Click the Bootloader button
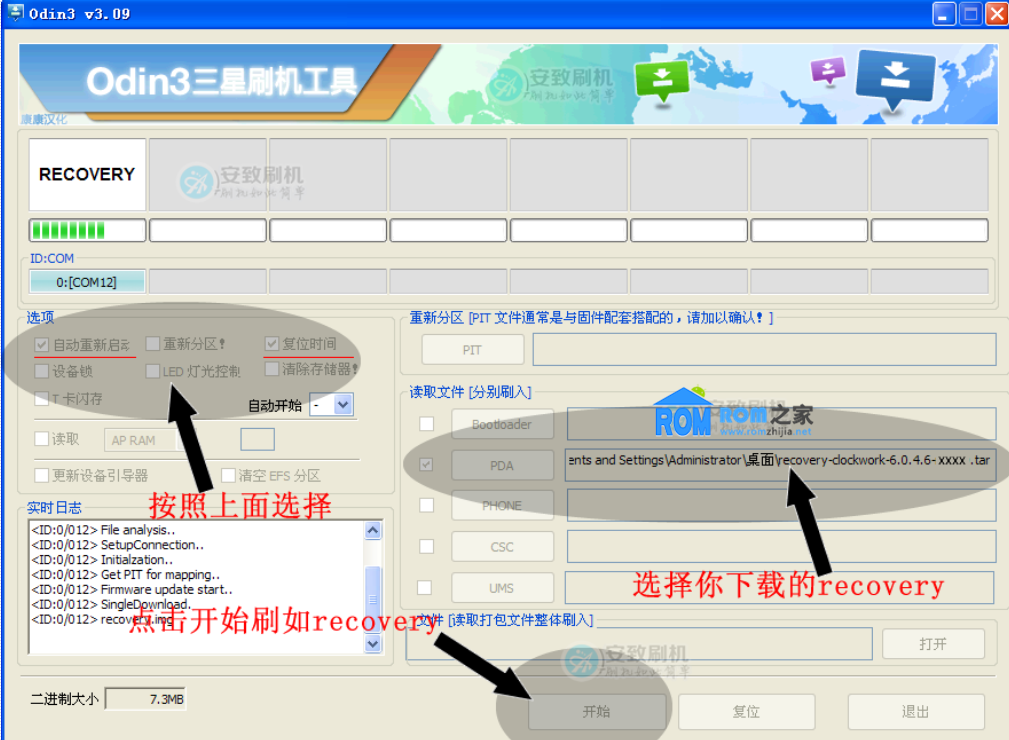The height and width of the screenshot is (740, 1009). [502, 424]
